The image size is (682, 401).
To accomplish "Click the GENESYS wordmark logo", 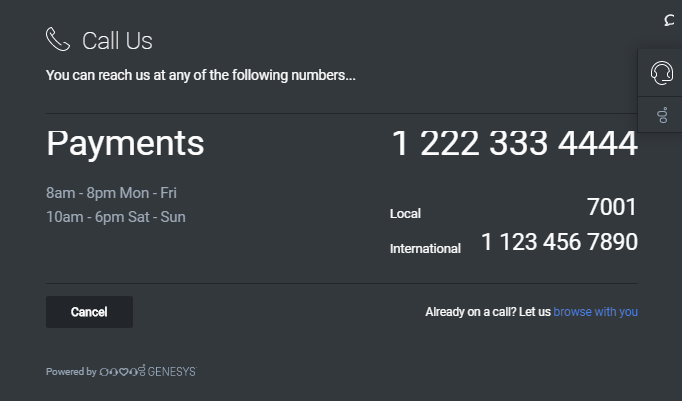I will pos(172,371).
